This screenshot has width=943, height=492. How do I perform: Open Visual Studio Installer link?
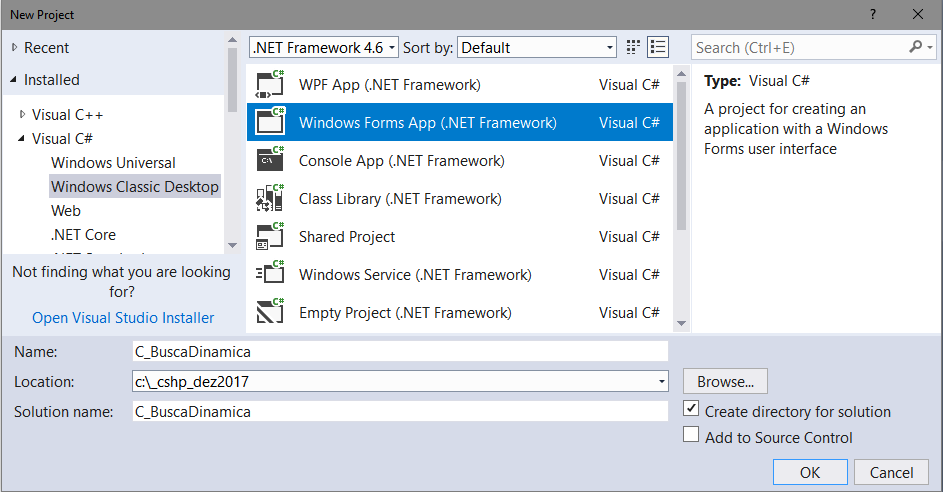coord(123,318)
